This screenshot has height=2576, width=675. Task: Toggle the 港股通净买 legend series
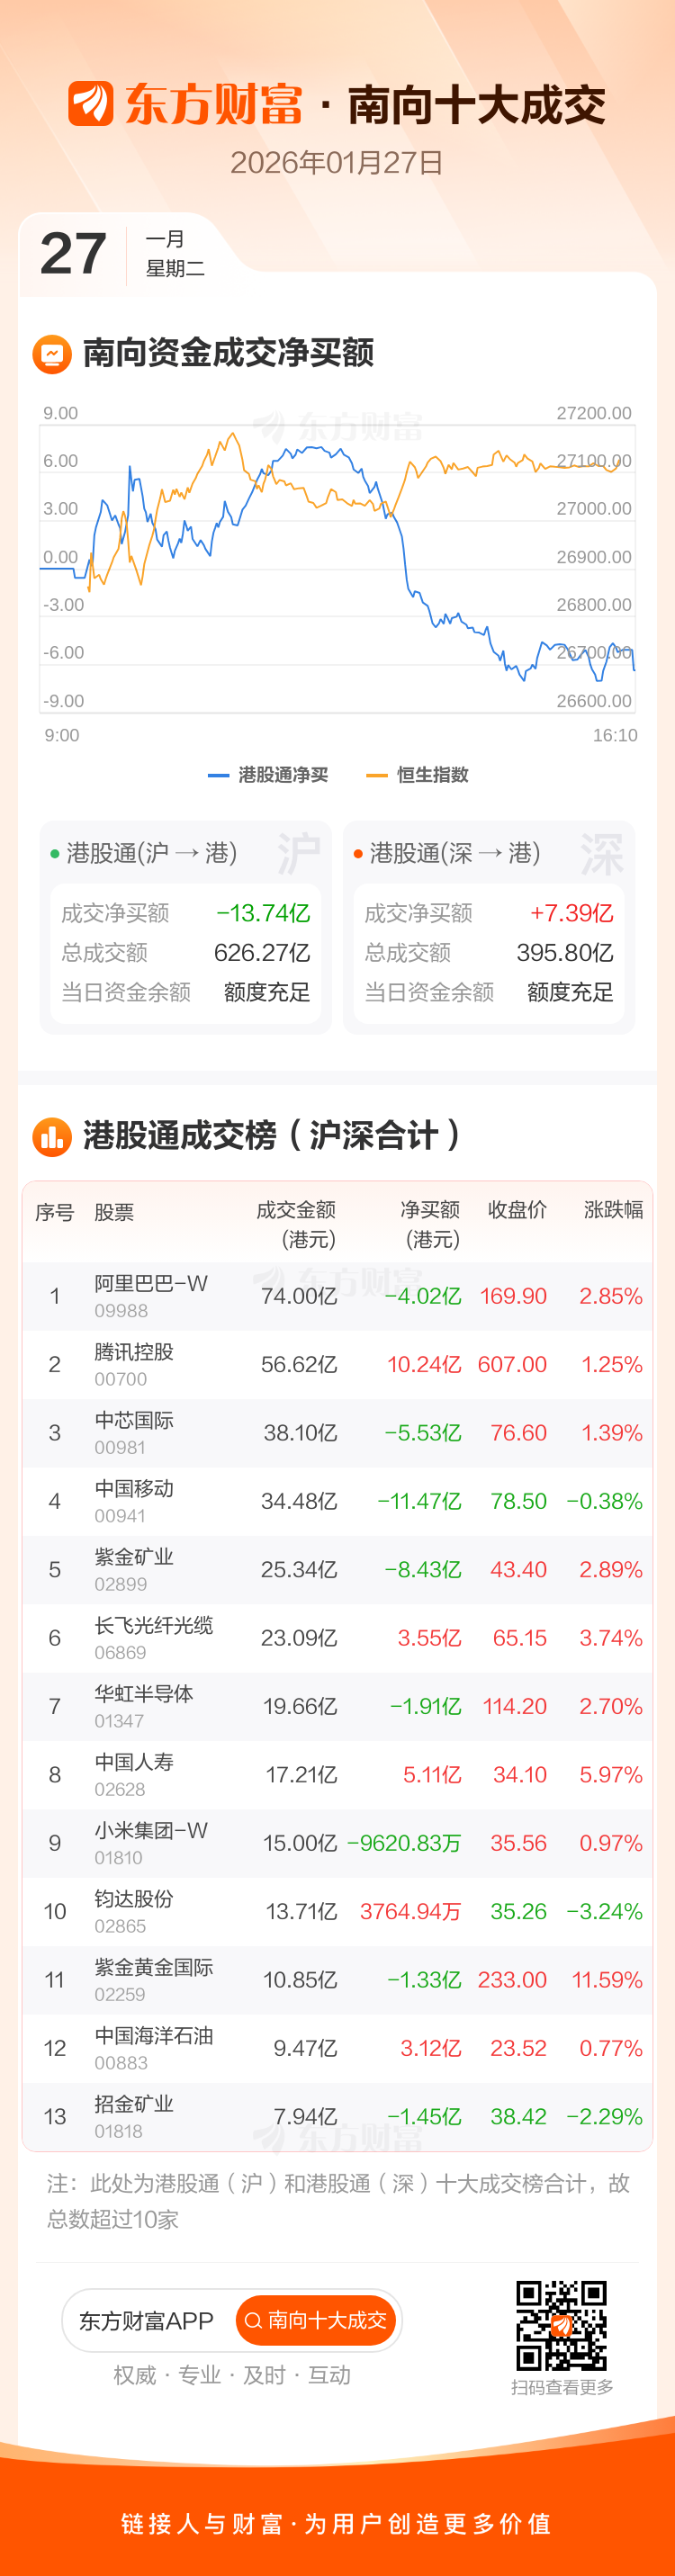coord(268,775)
